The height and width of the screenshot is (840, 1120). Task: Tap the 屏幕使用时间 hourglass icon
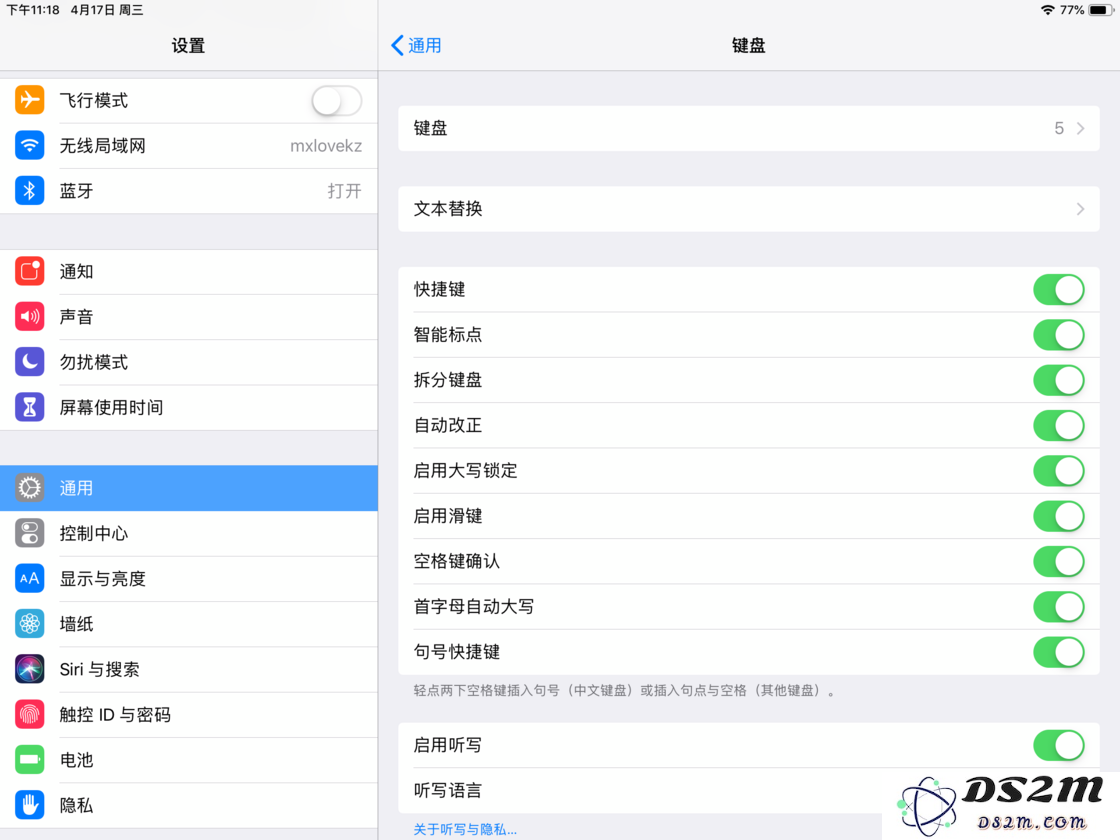coord(29,407)
